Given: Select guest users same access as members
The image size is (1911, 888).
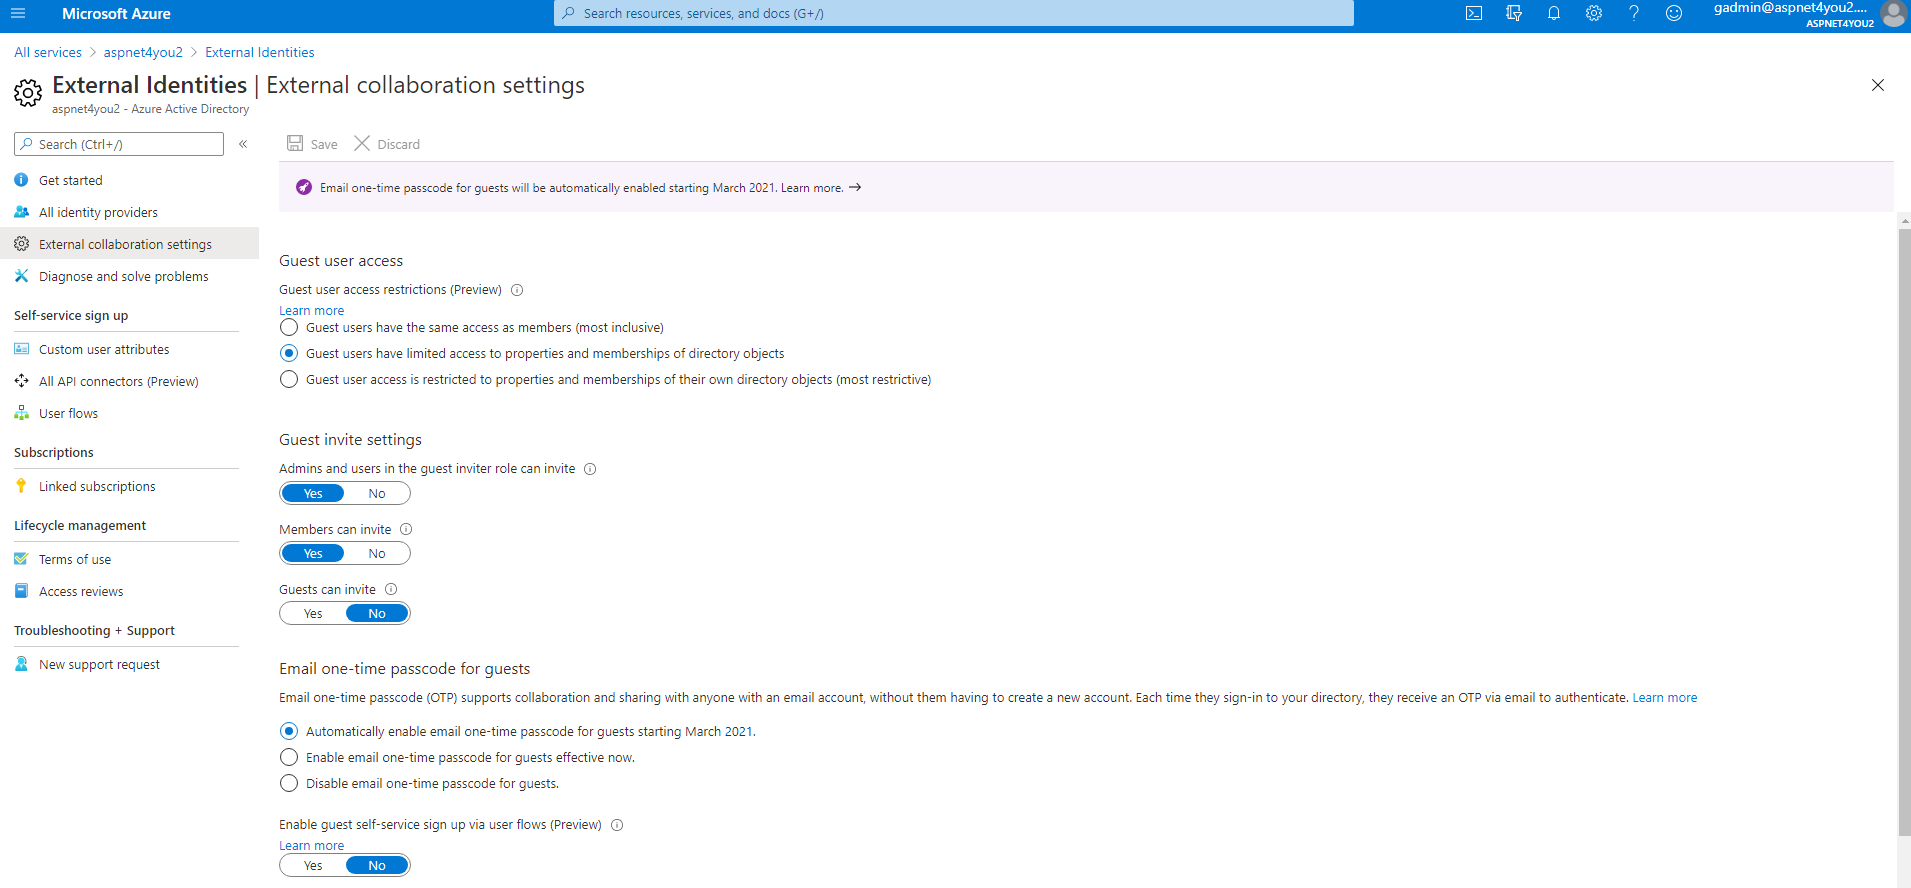Looking at the screenshot, I should click(289, 327).
